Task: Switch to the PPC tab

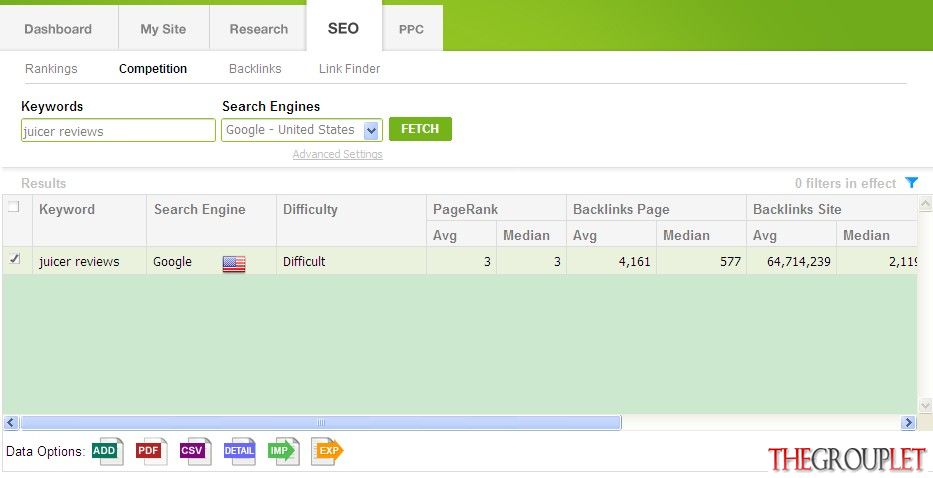Action: pyautogui.click(x=412, y=29)
